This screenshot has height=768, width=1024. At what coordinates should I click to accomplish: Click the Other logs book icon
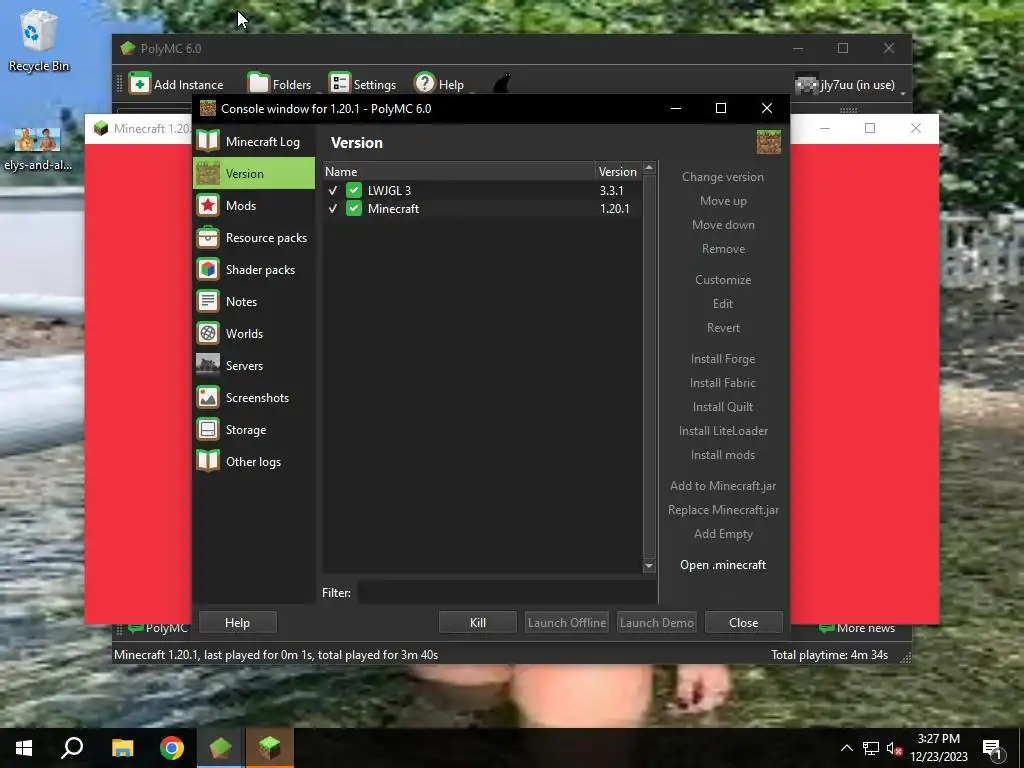208,461
